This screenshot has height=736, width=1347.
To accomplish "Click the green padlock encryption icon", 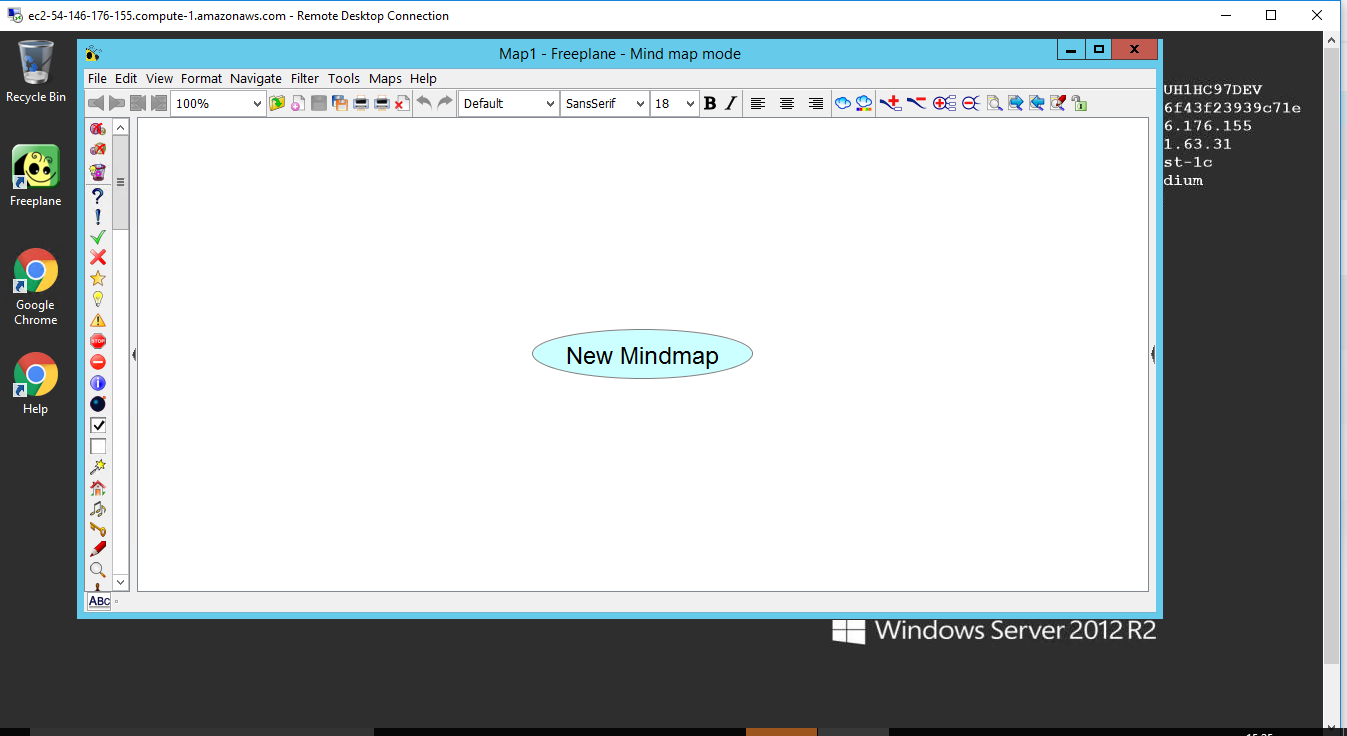I will pyautogui.click(x=1079, y=103).
